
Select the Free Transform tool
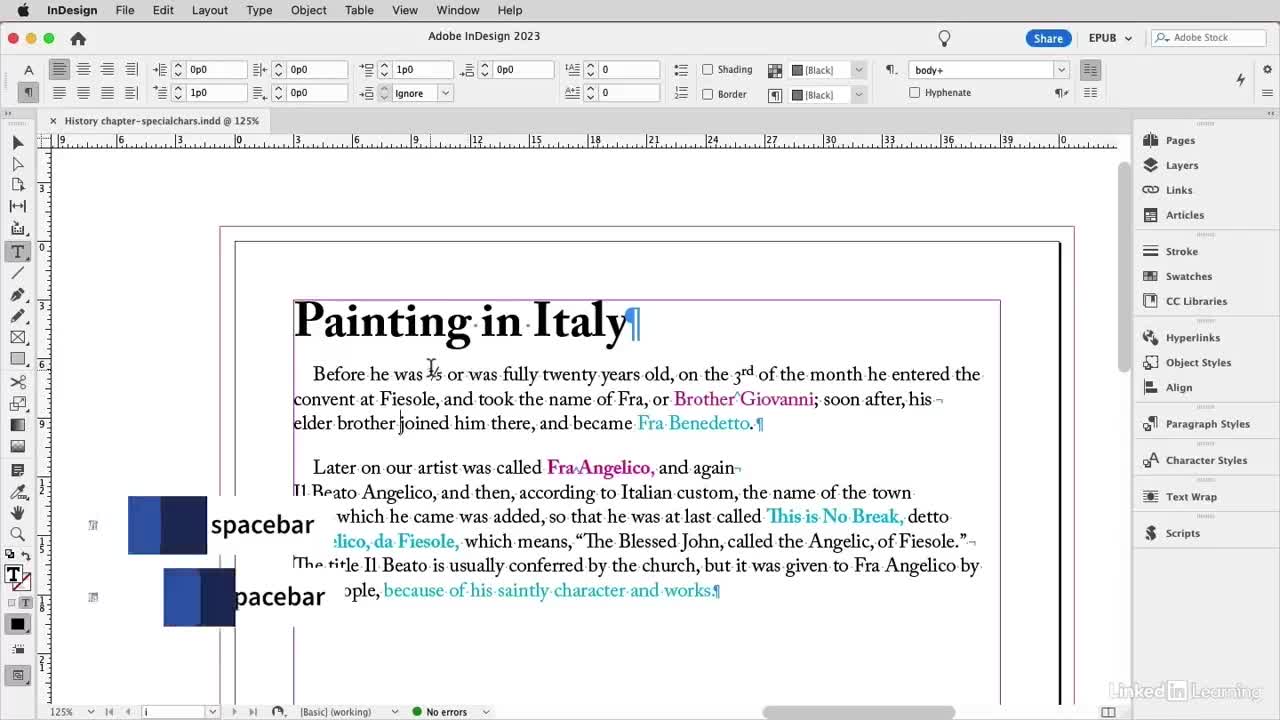pos(17,404)
